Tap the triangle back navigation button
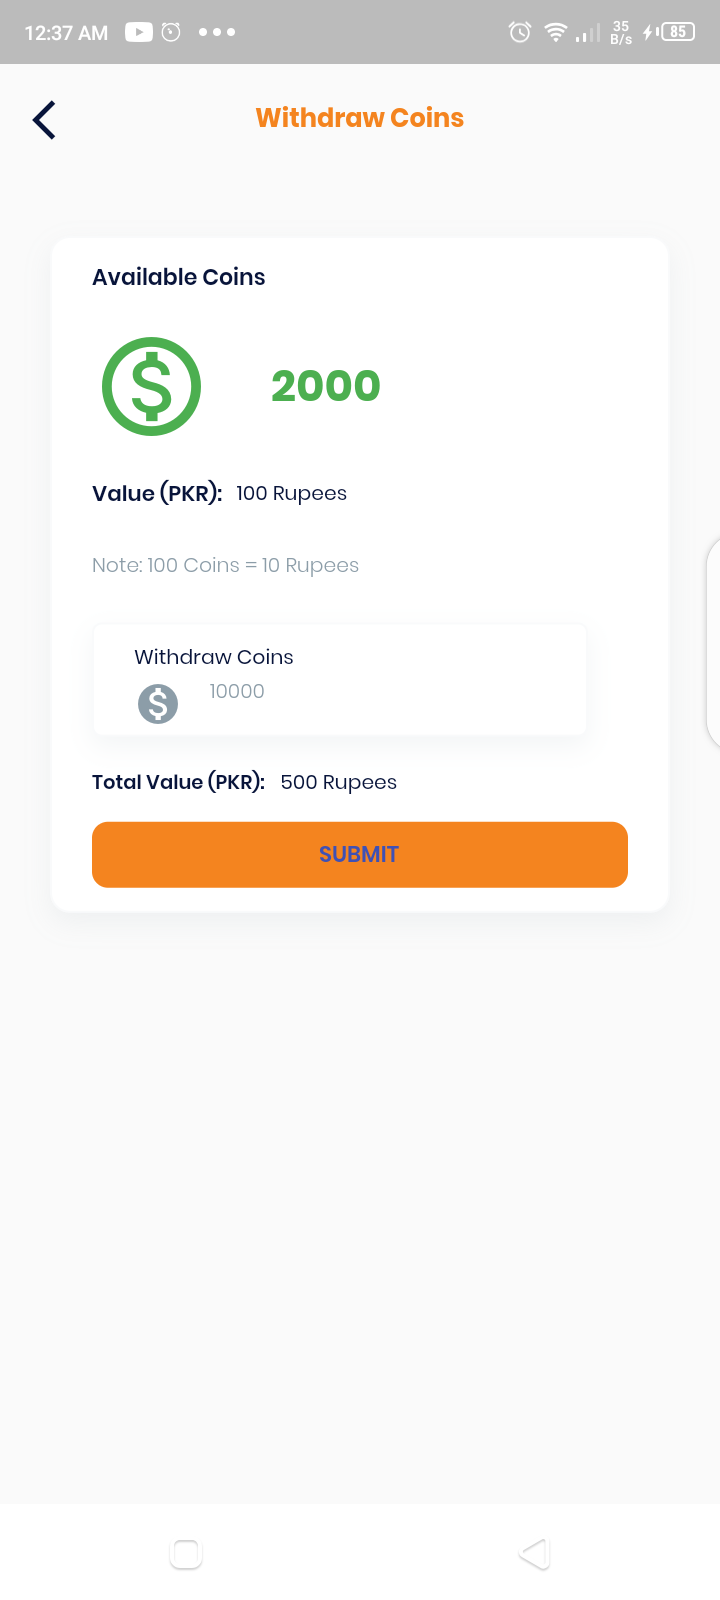This screenshot has height=1600, width=720. click(535, 1553)
